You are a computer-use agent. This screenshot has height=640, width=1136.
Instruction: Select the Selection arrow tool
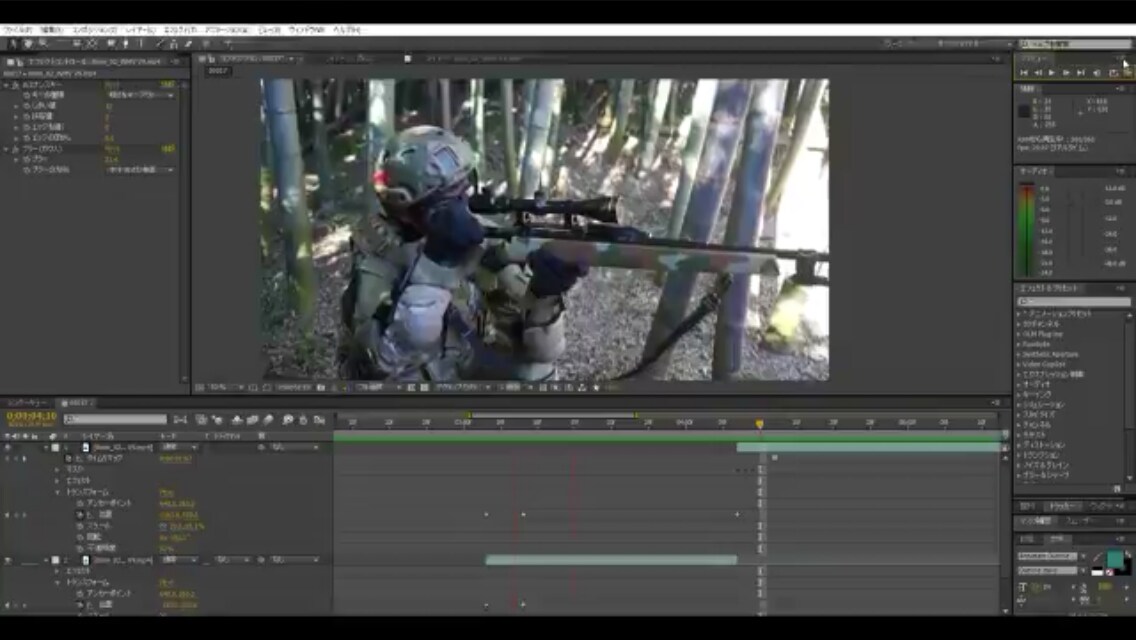tap(13, 43)
